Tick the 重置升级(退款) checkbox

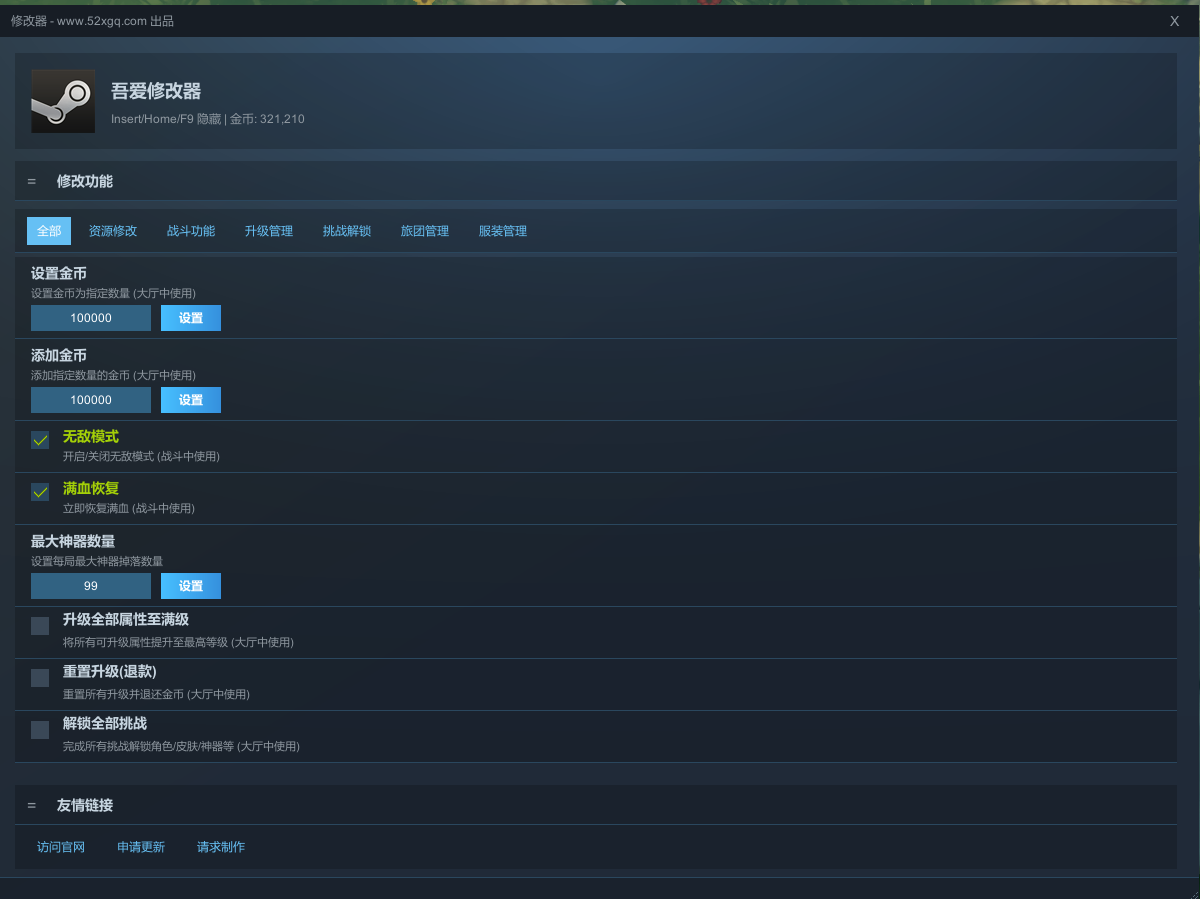tap(40, 678)
